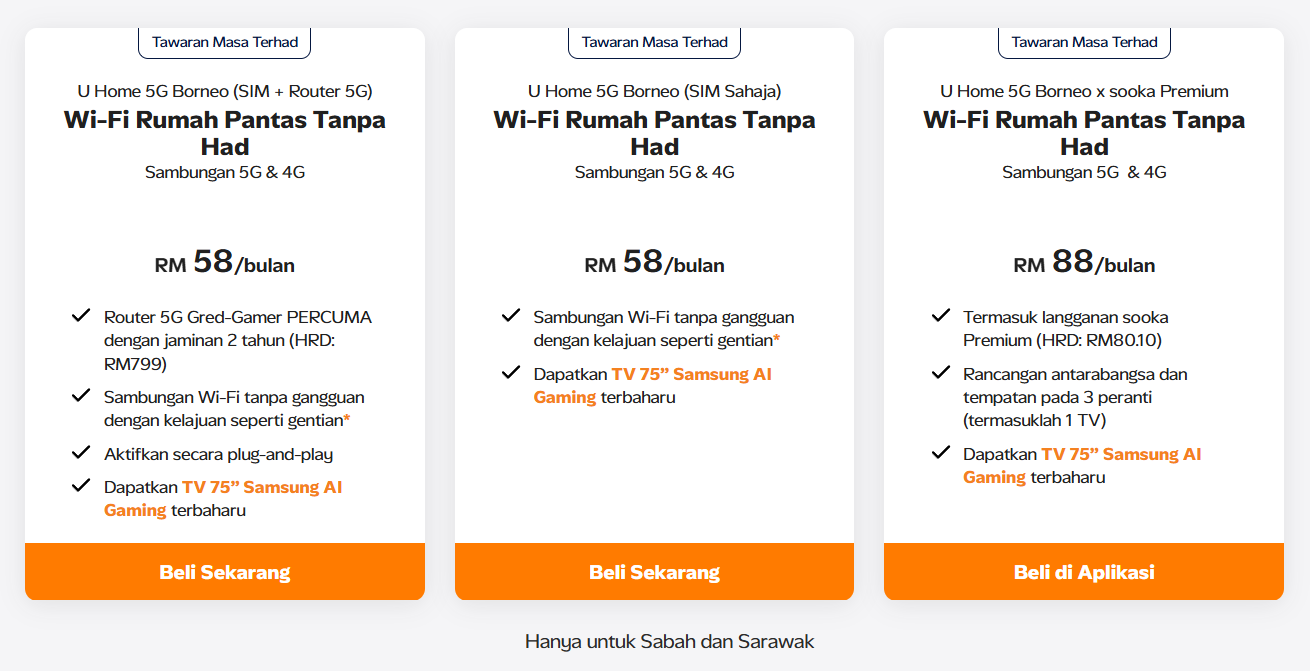Click checkmark next to Aktifkan secara plug-and-play
1310x671 pixels.
tap(81, 453)
